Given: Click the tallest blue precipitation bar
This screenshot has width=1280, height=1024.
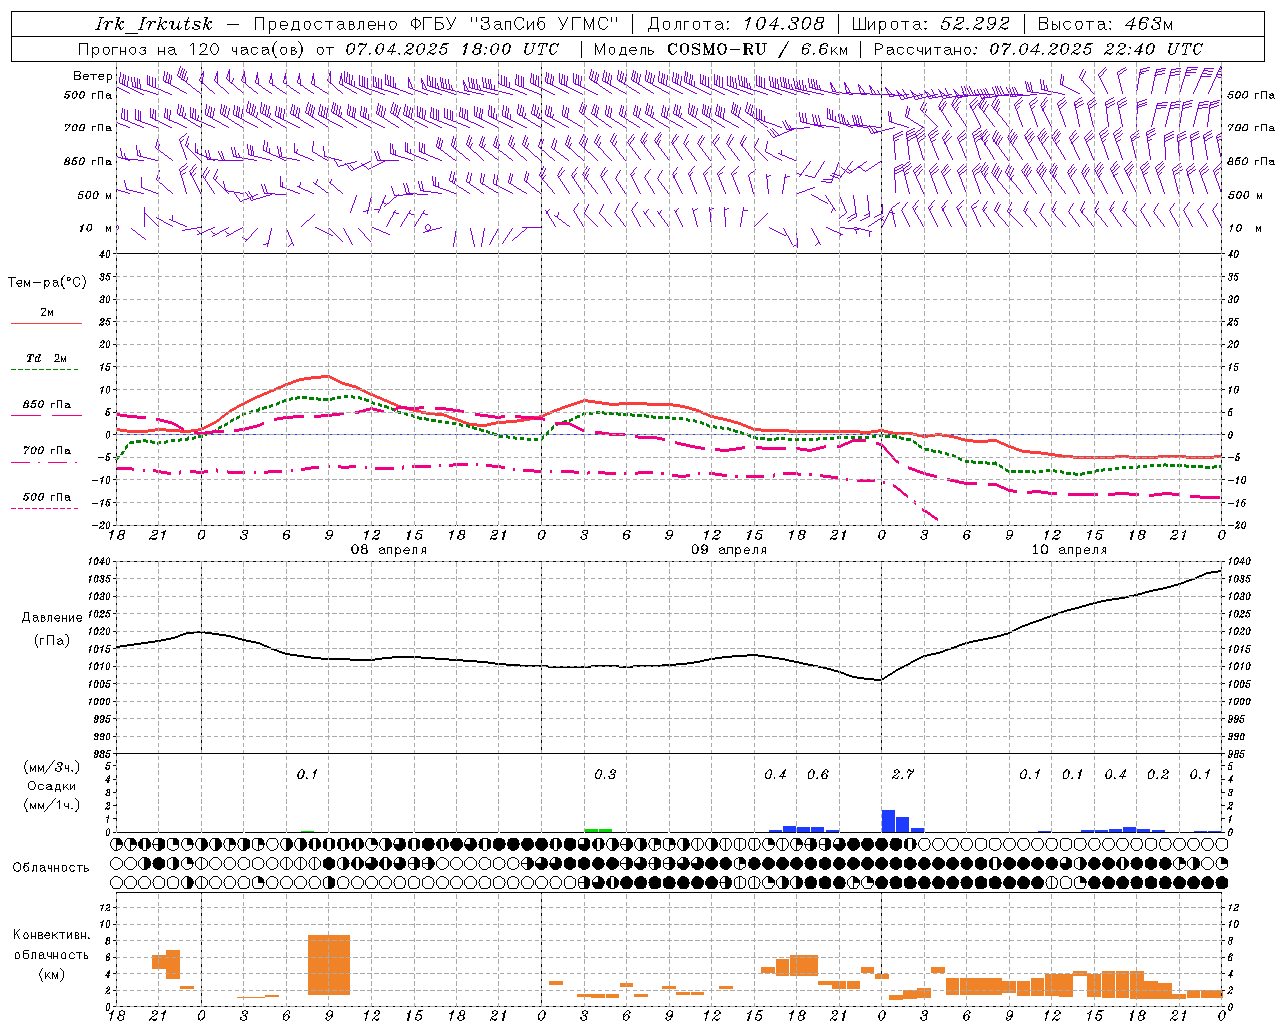Looking at the screenshot, I should coord(888,821).
